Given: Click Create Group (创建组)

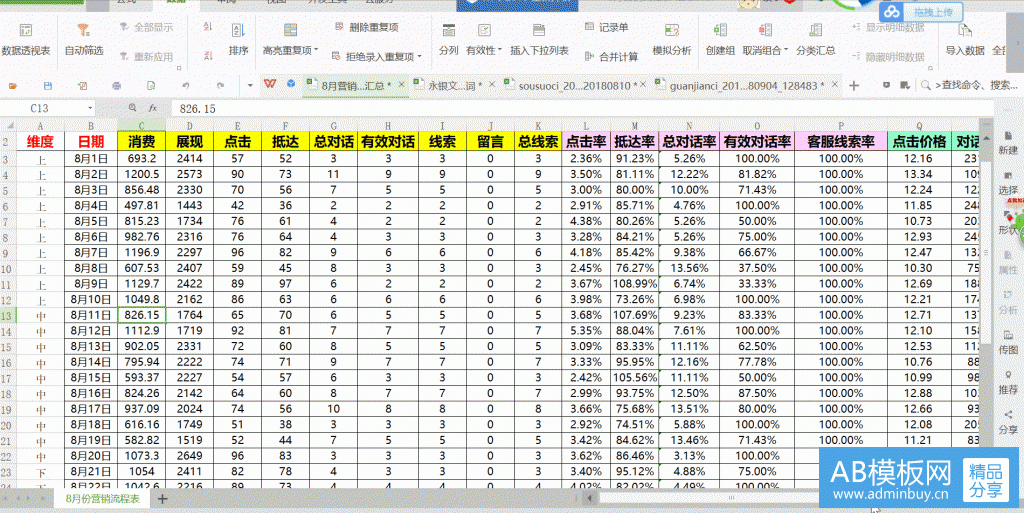Looking at the screenshot, I should [720, 40].
